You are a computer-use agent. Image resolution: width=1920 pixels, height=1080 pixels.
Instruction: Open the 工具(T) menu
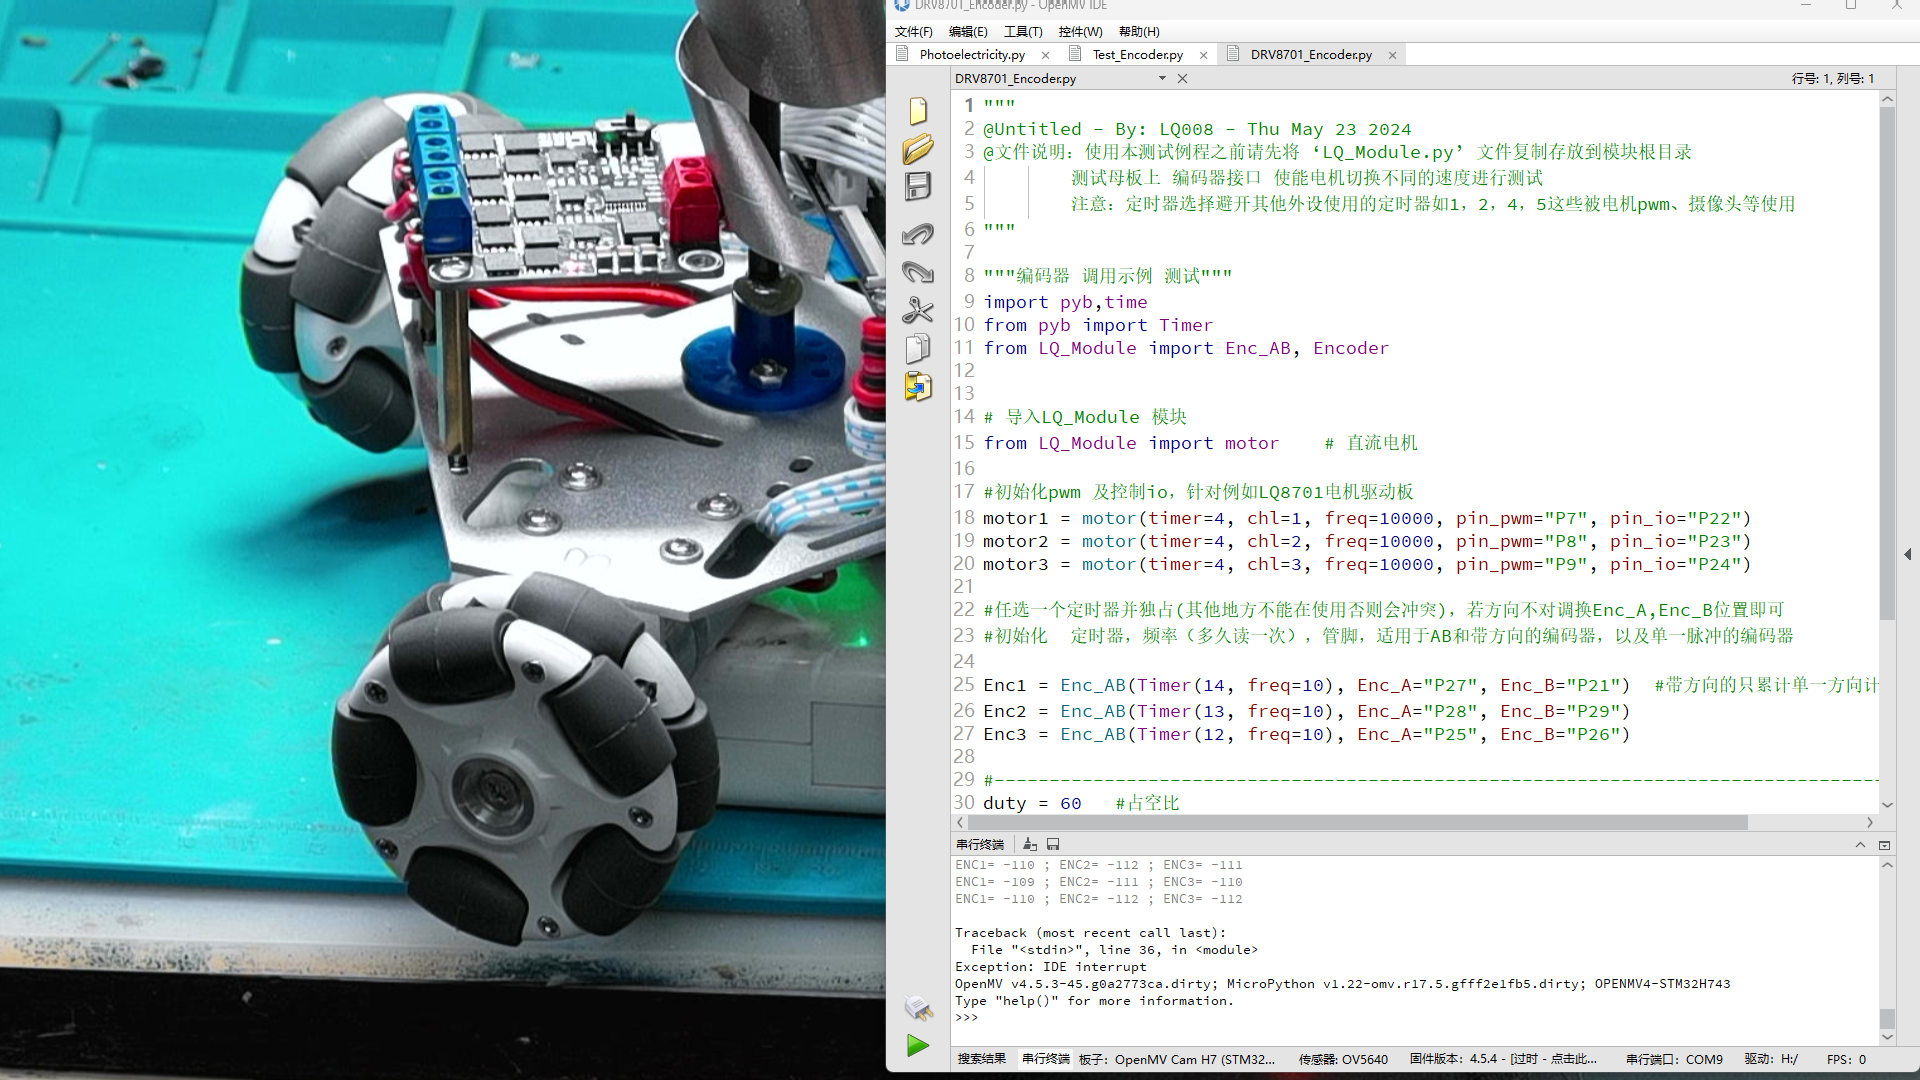click(1022, 32)
